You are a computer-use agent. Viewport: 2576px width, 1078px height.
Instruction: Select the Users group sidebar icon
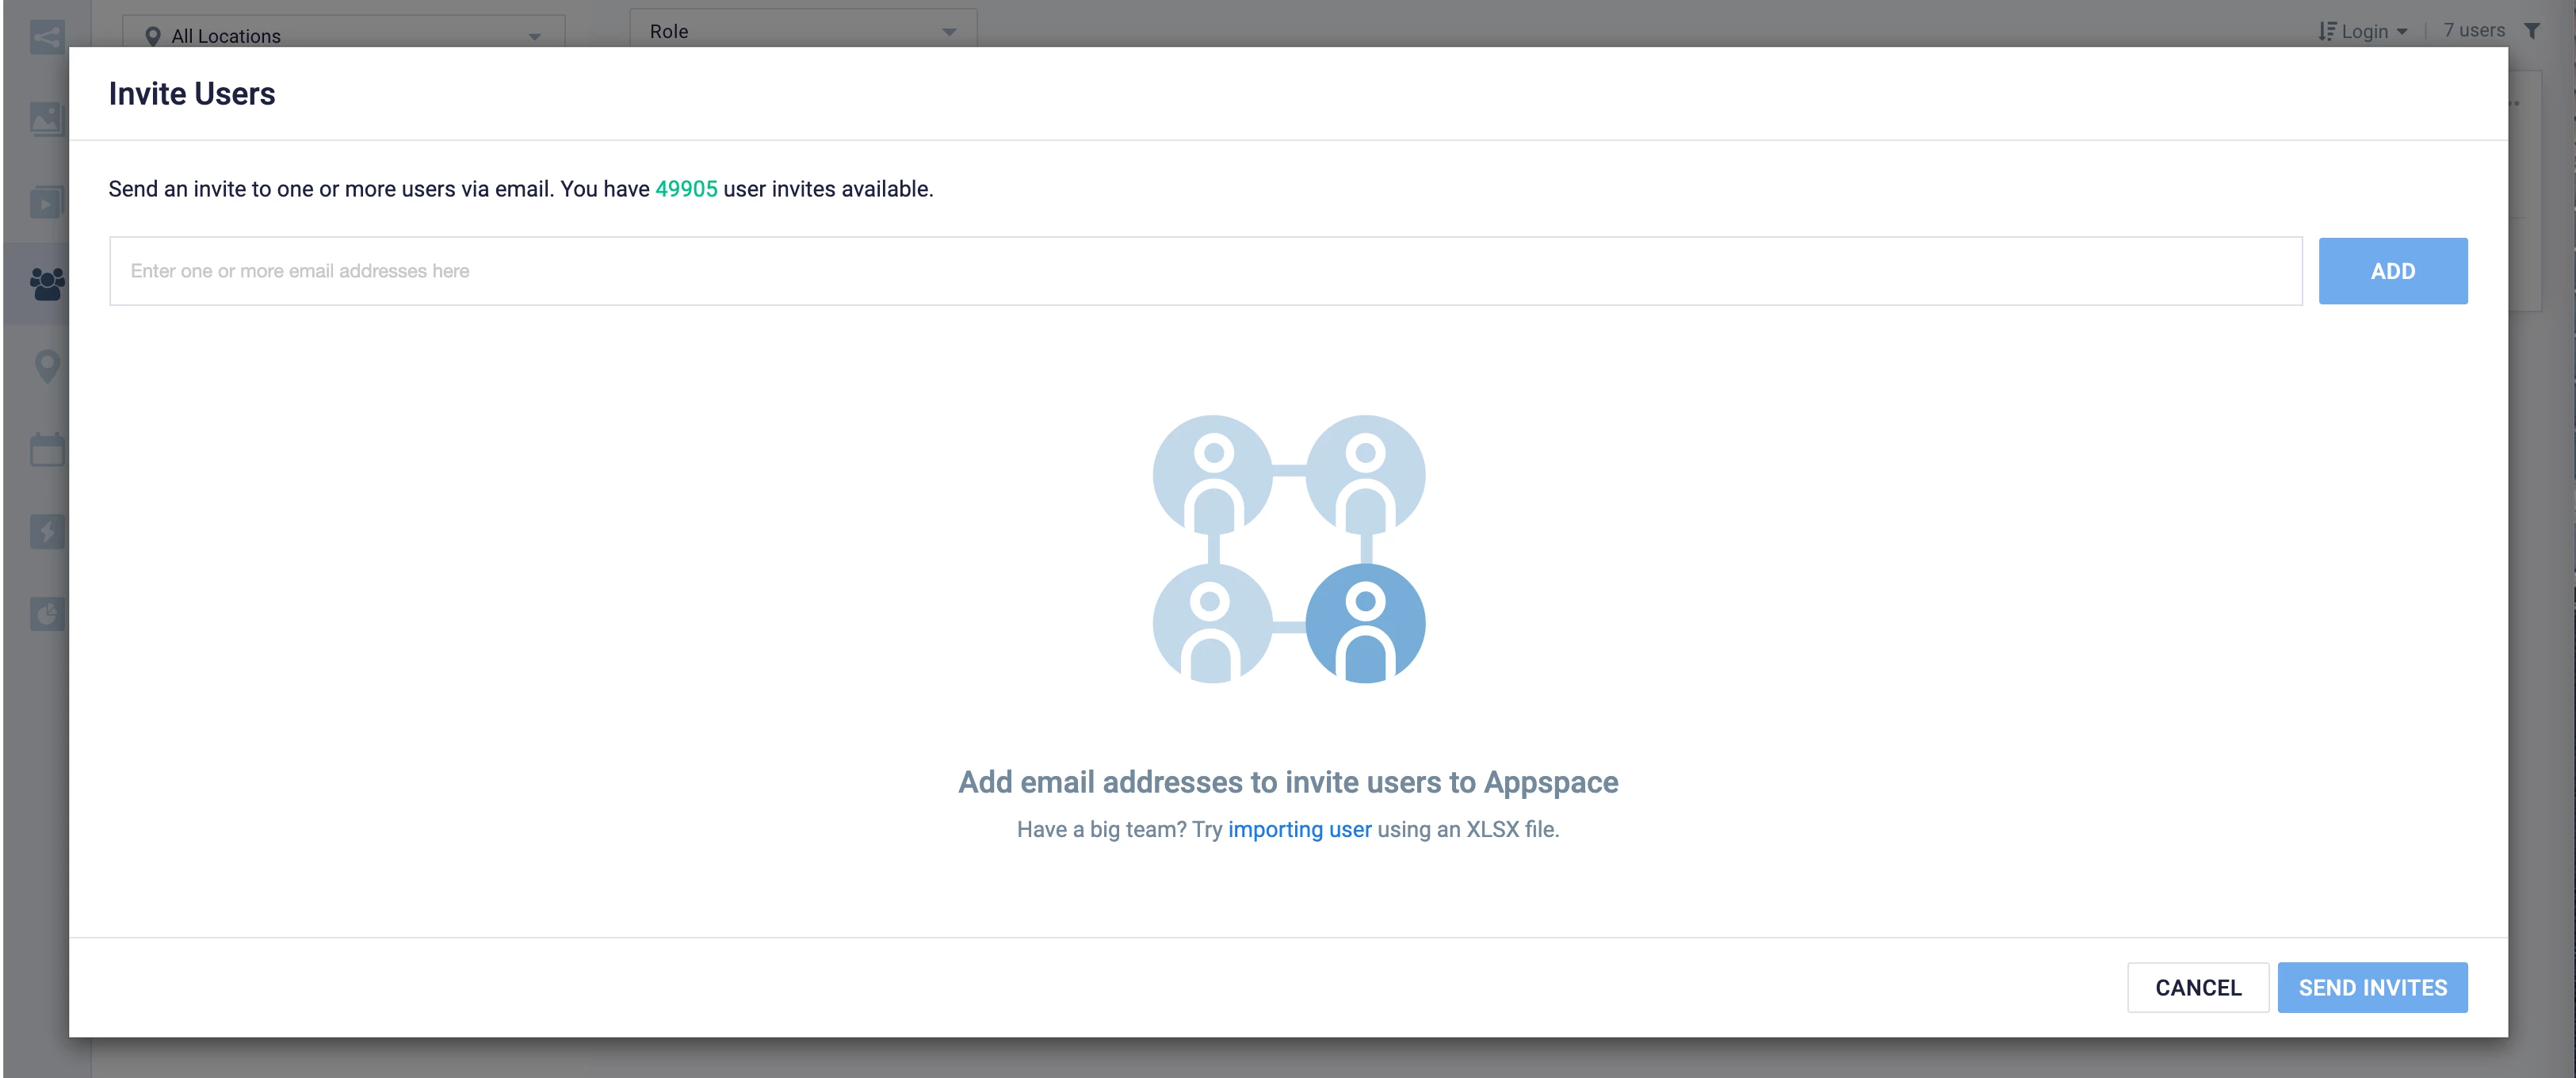46,284
